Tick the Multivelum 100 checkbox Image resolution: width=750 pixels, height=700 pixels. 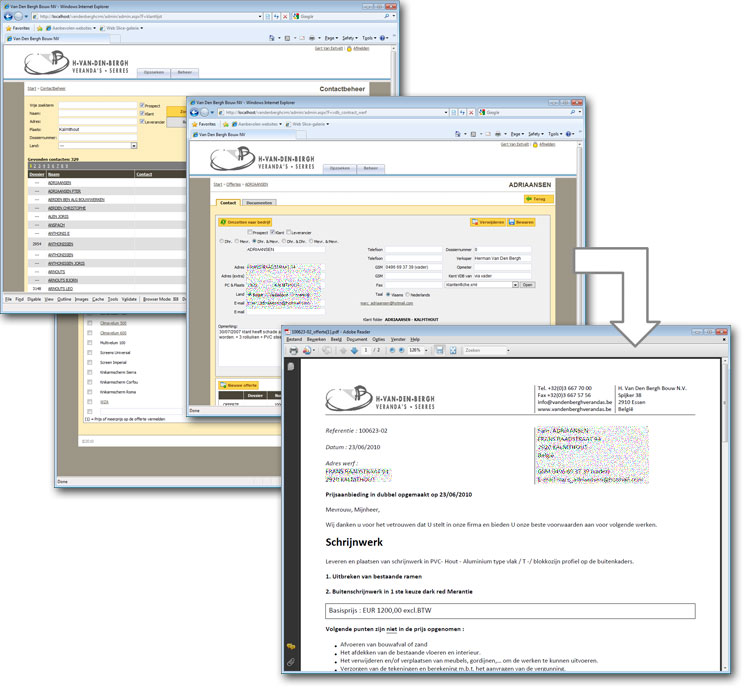89,343
